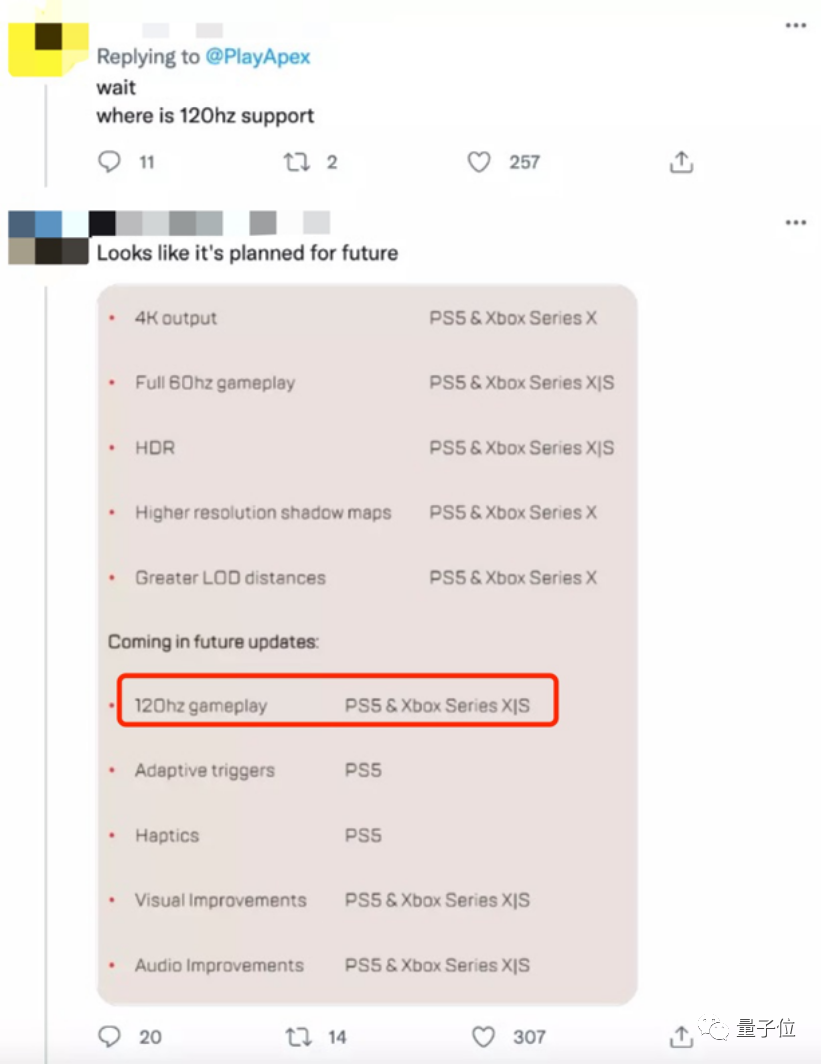Click the 14 retweets count

(x=337, y=1037)
